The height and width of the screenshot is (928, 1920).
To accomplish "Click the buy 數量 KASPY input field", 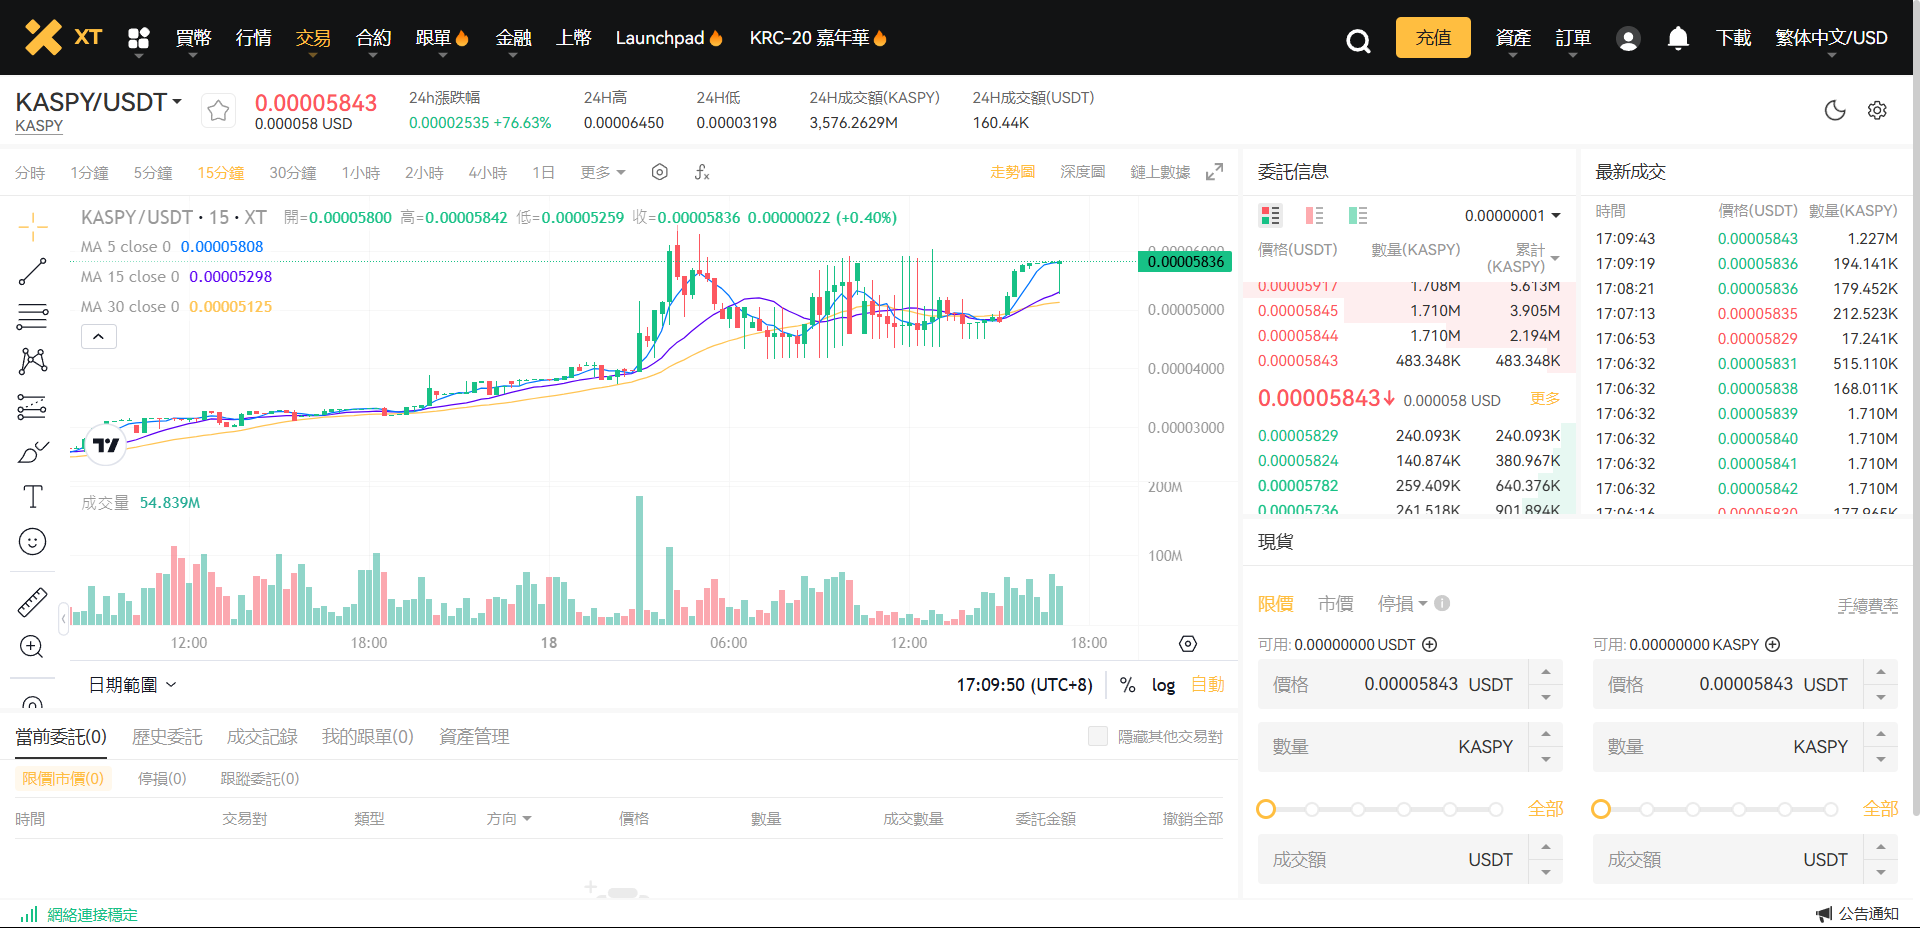I will [x=1393, y=747].
